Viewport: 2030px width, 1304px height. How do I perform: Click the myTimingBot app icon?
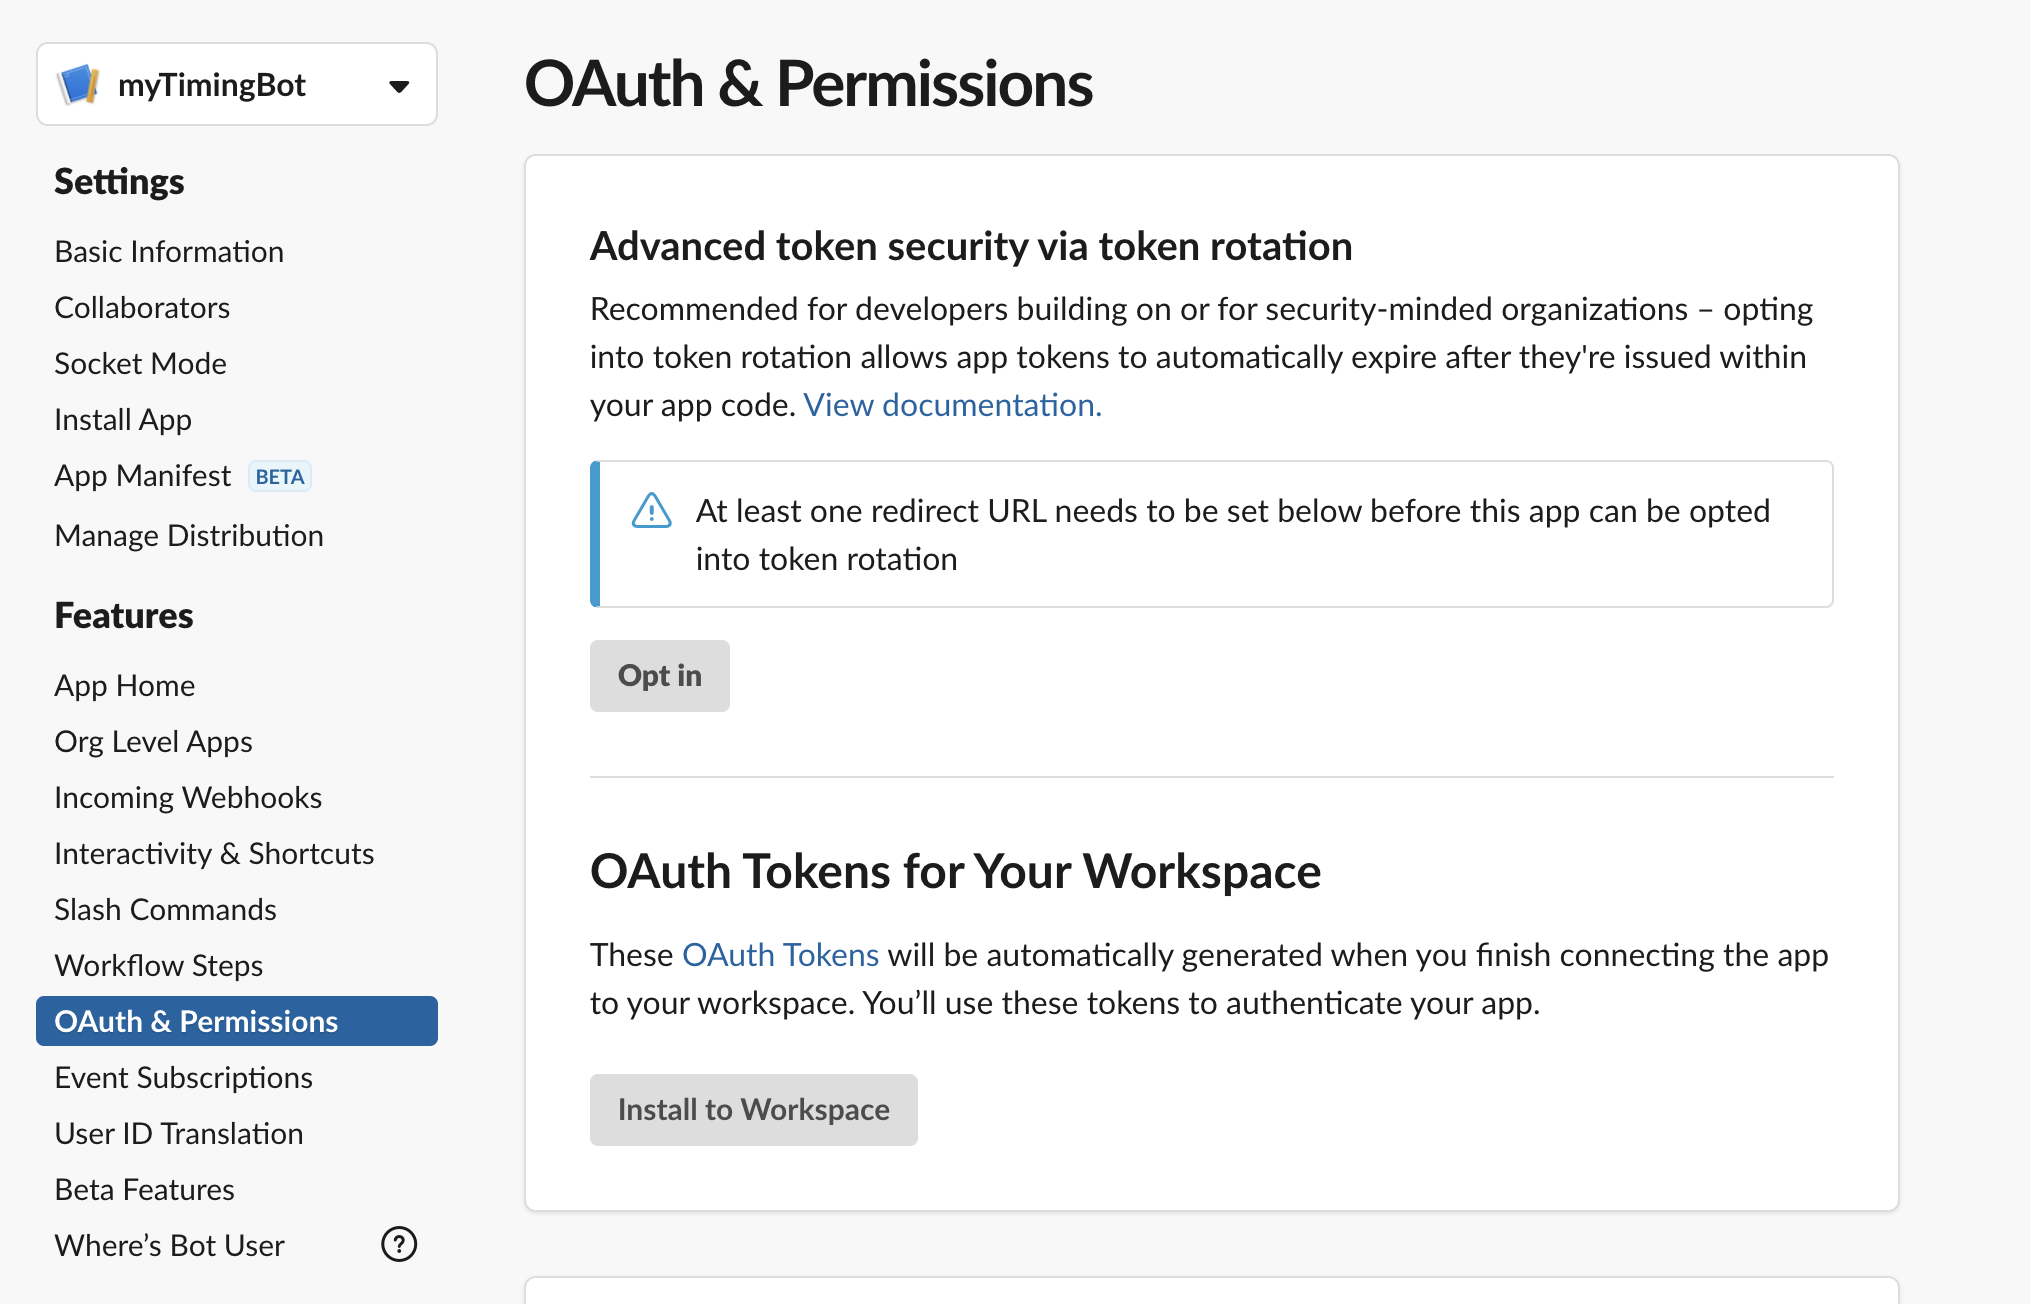[78, 85]
